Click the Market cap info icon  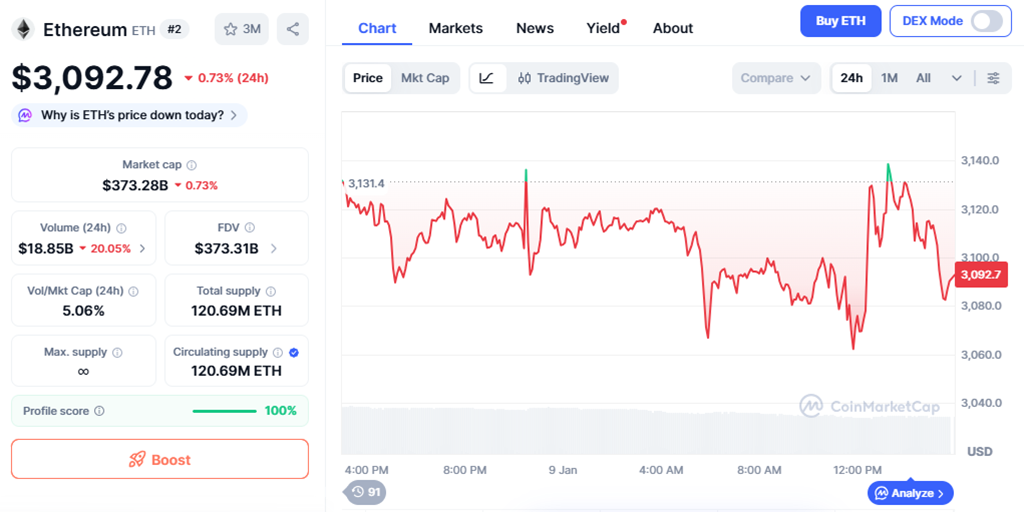(192, 165)
